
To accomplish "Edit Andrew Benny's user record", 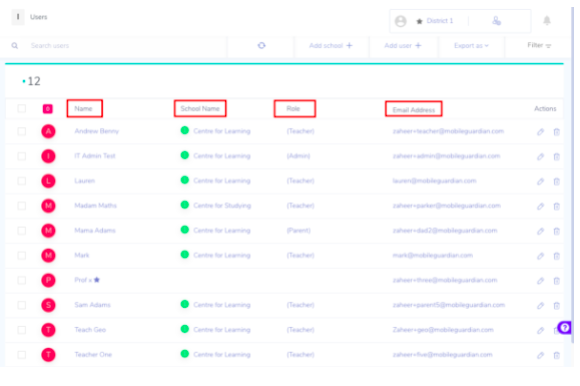I will pos(540,132).
